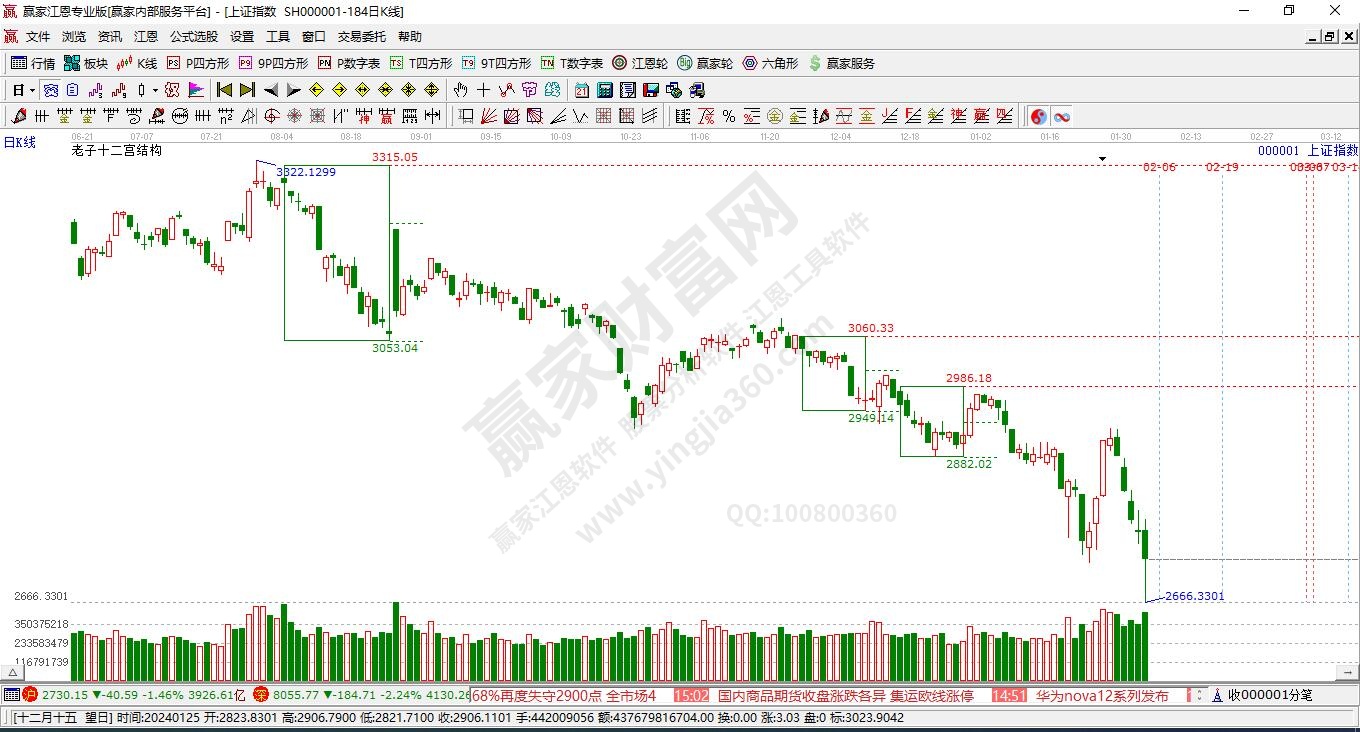
Task: Click the 02-06 red date marker
Action: pos(1159,167)
